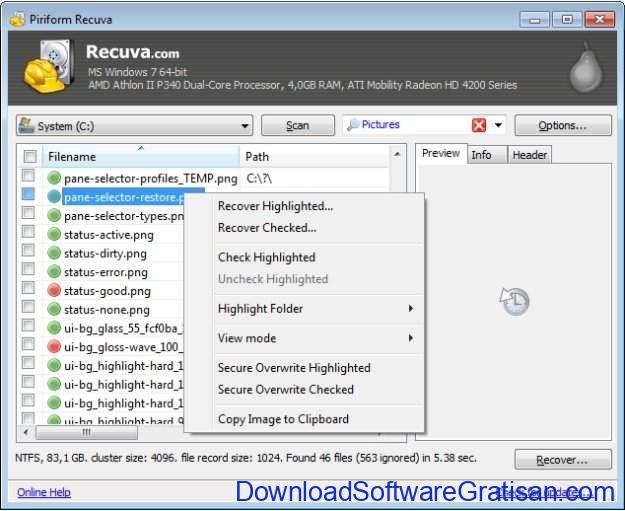Open the Online Help link
Screen dimensions: 625x511
(x=44, y=492)
